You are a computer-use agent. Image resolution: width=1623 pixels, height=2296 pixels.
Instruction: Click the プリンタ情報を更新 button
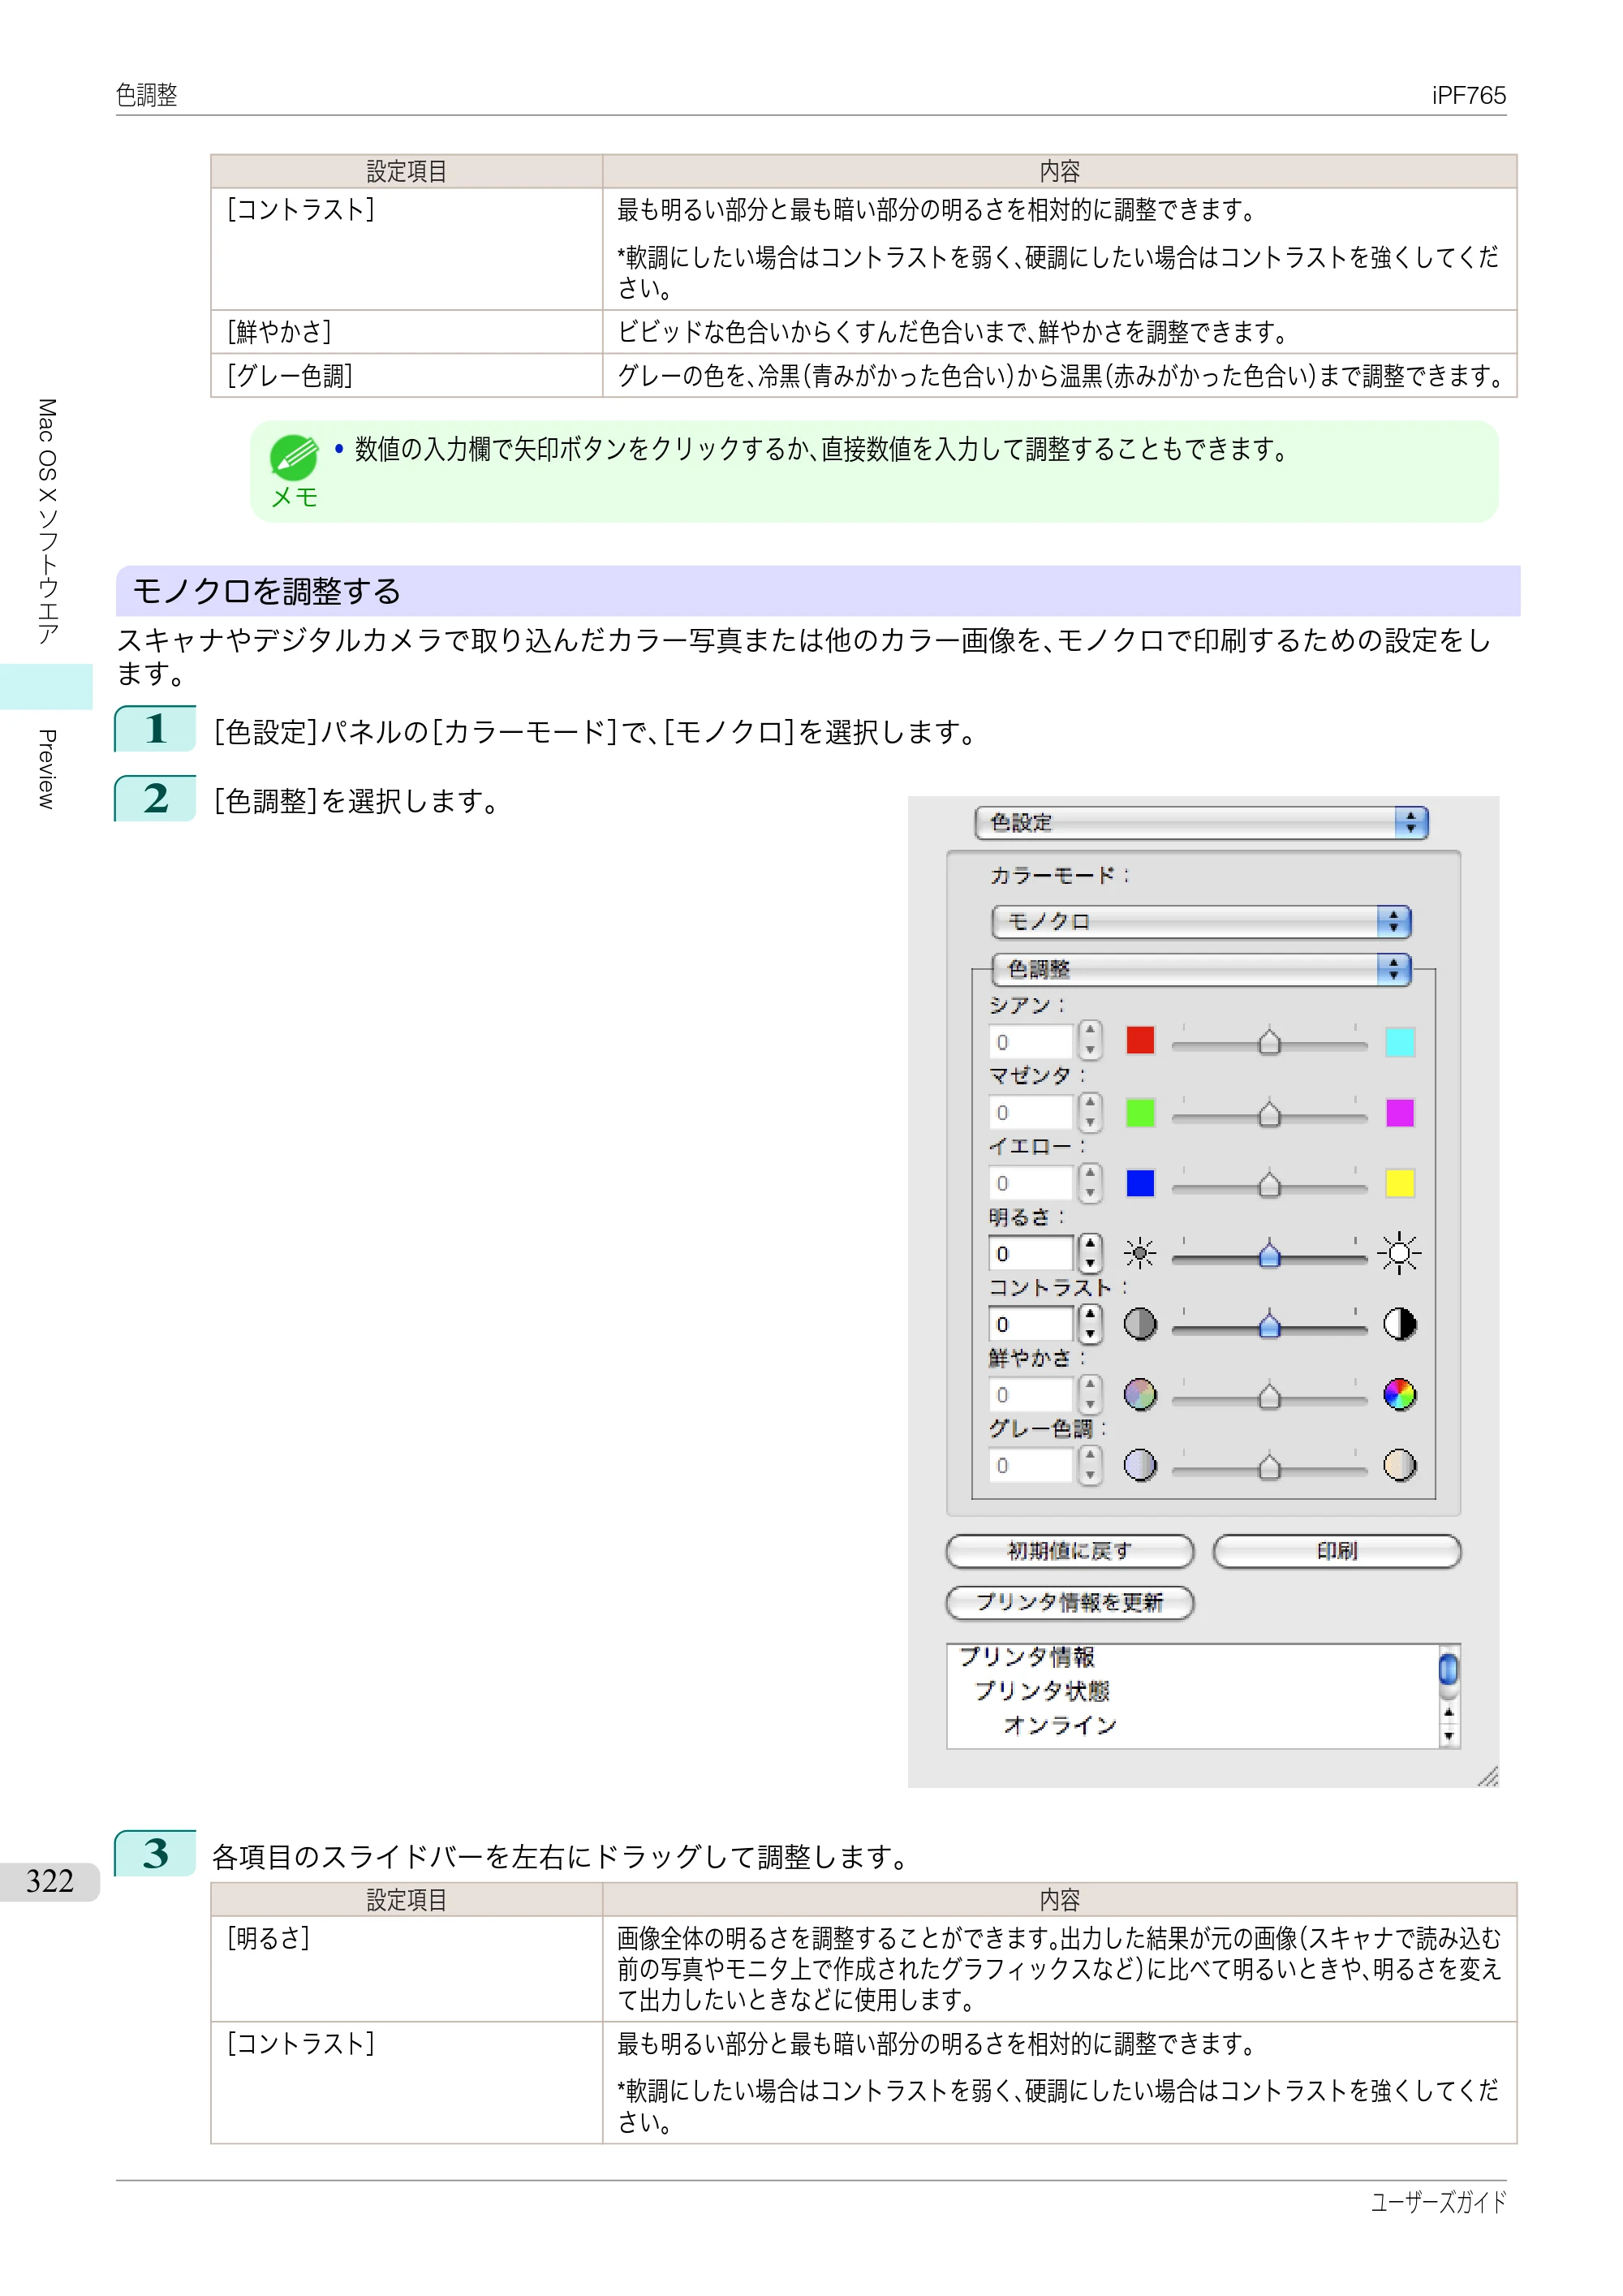[1069, 1602]
